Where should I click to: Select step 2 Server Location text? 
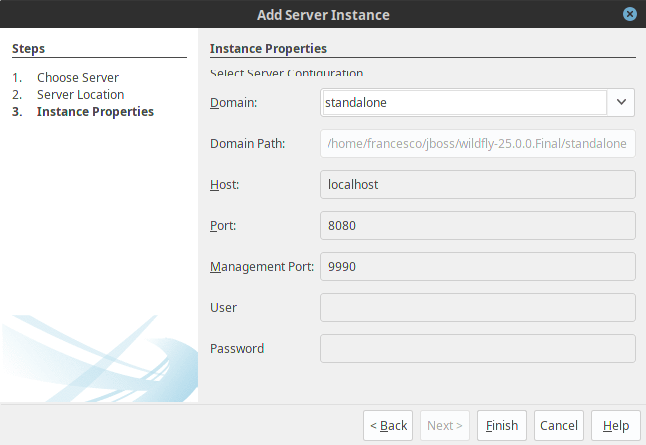(x=80, y=94)
